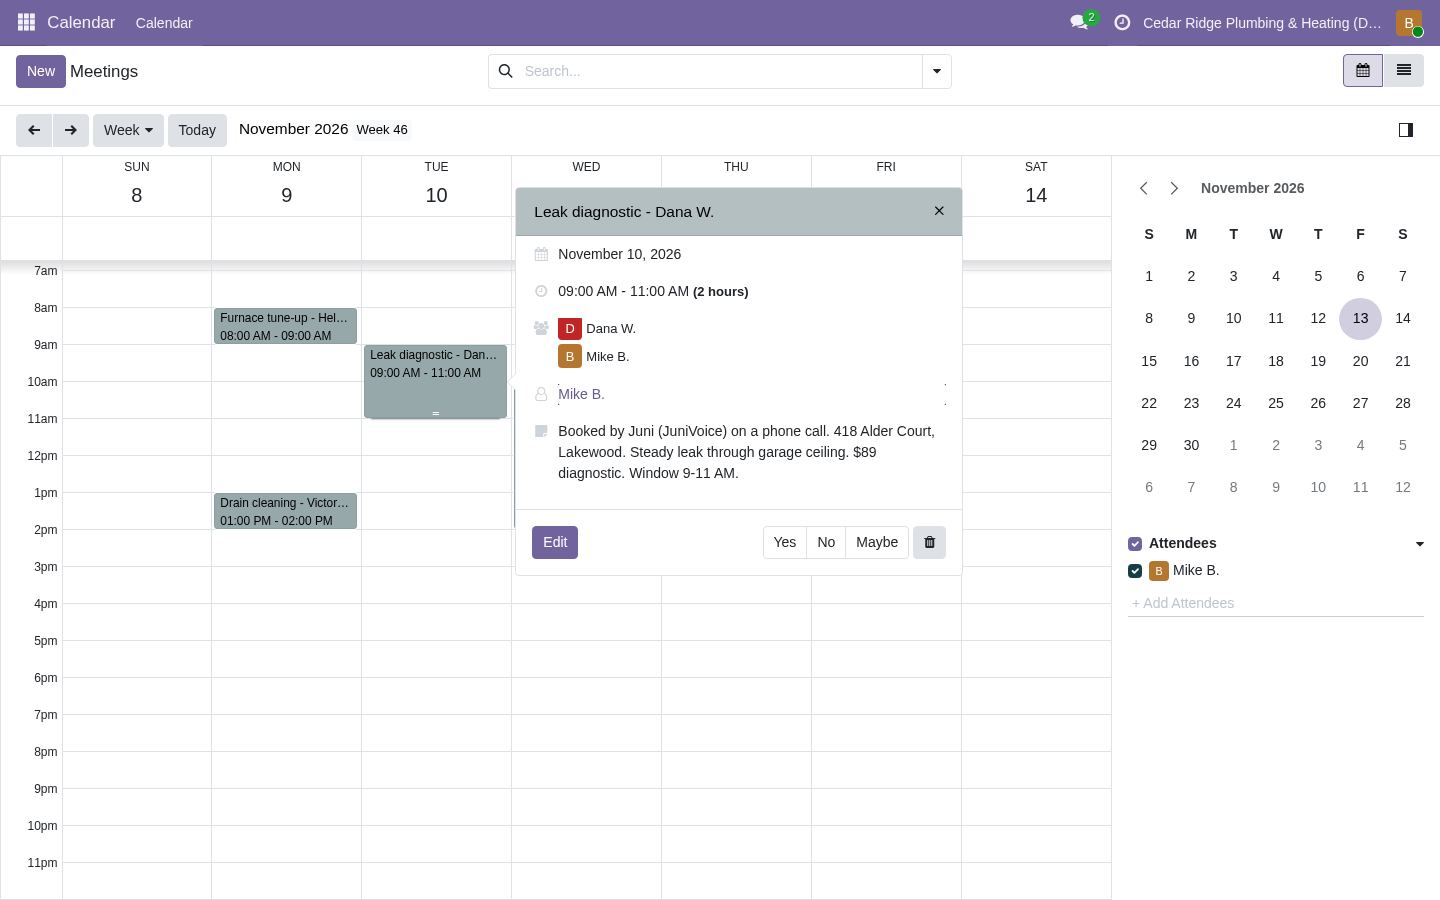Toggle the Attendees filter checkbox

click(1135, 544)
